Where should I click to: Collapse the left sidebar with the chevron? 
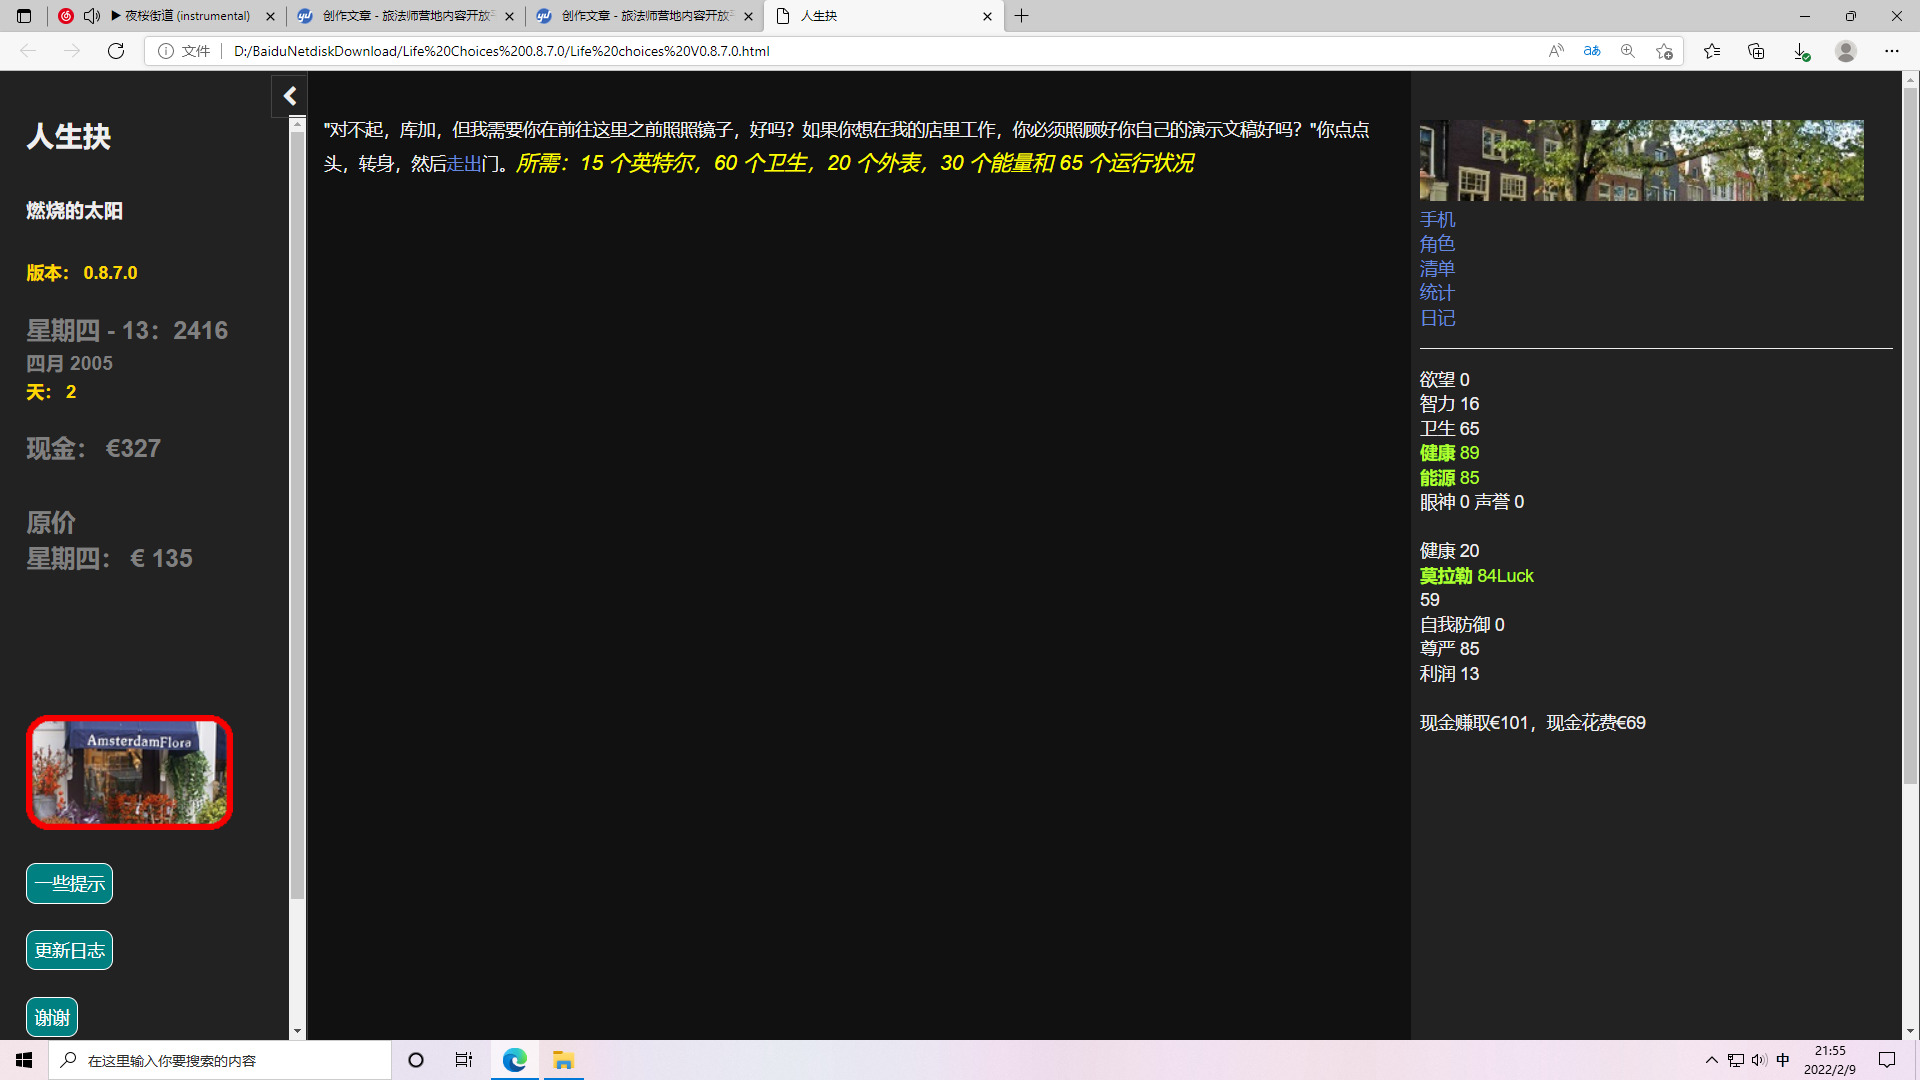click(290, 96)
